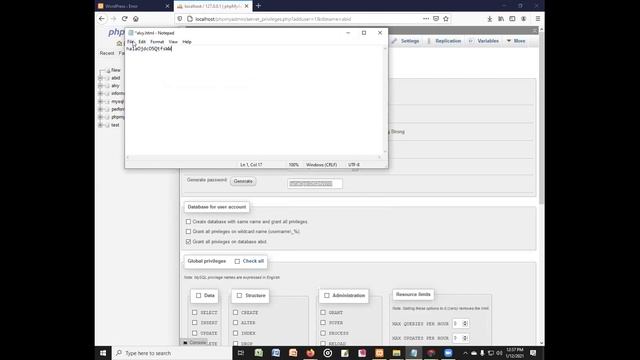Image resolution: width=640 pixels, height=360 pixels.
Task: Enable the SUPER privilege checkbox
Action: 323,322
